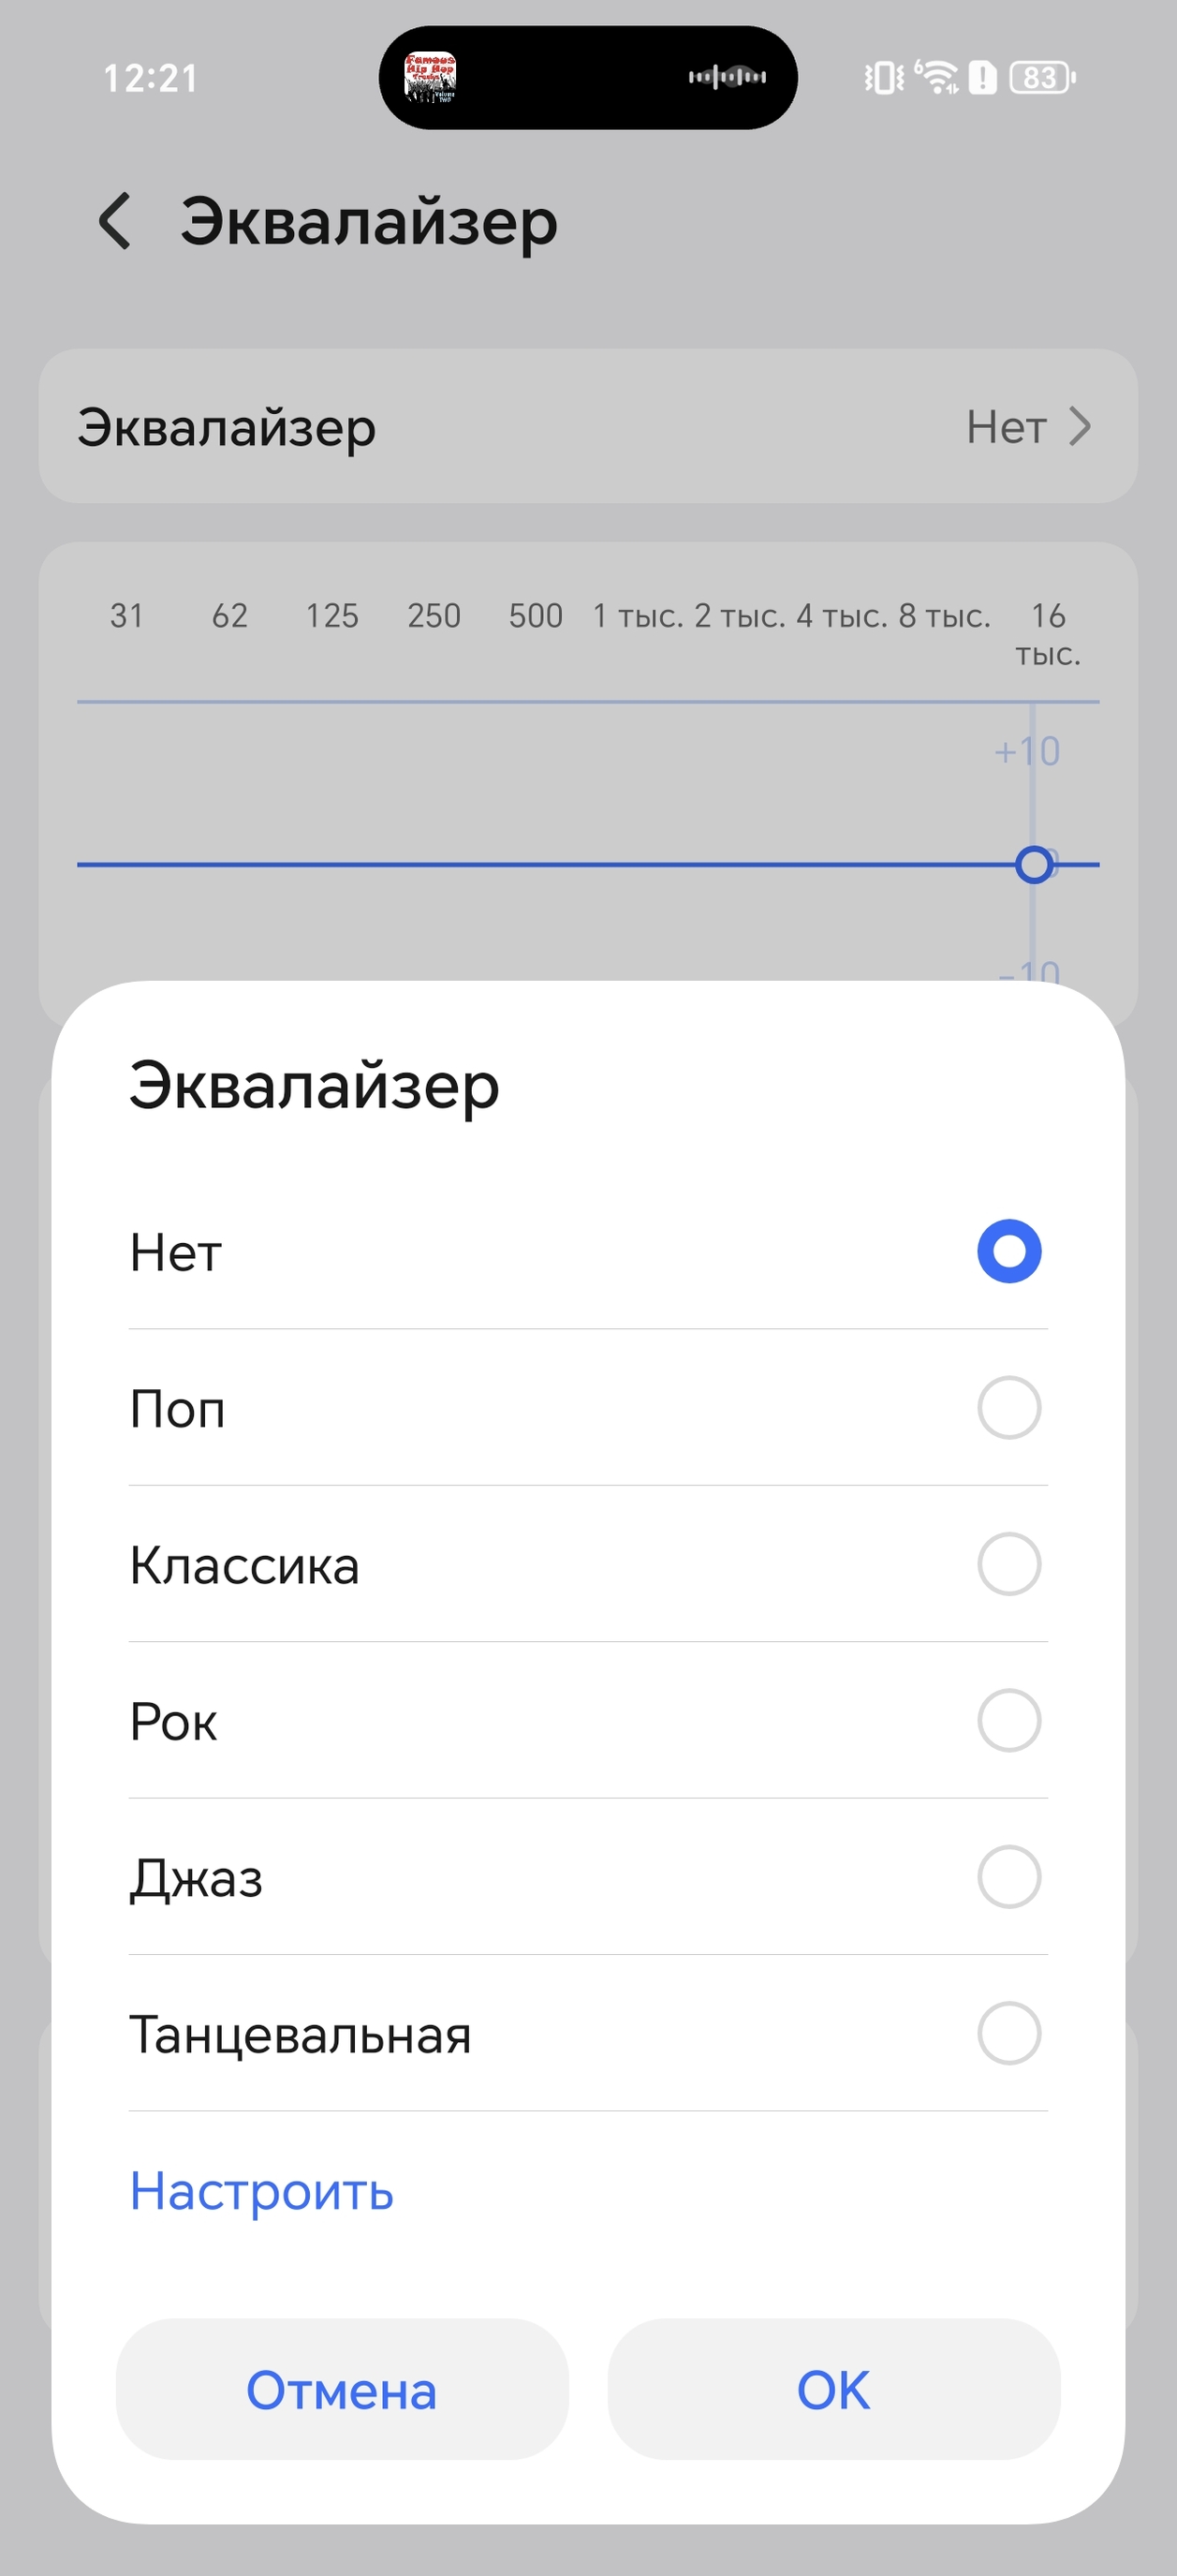The image size is (1177, 2576).
Task: Click the 16 тыс. band slider handle
Action: point(1034,864)
